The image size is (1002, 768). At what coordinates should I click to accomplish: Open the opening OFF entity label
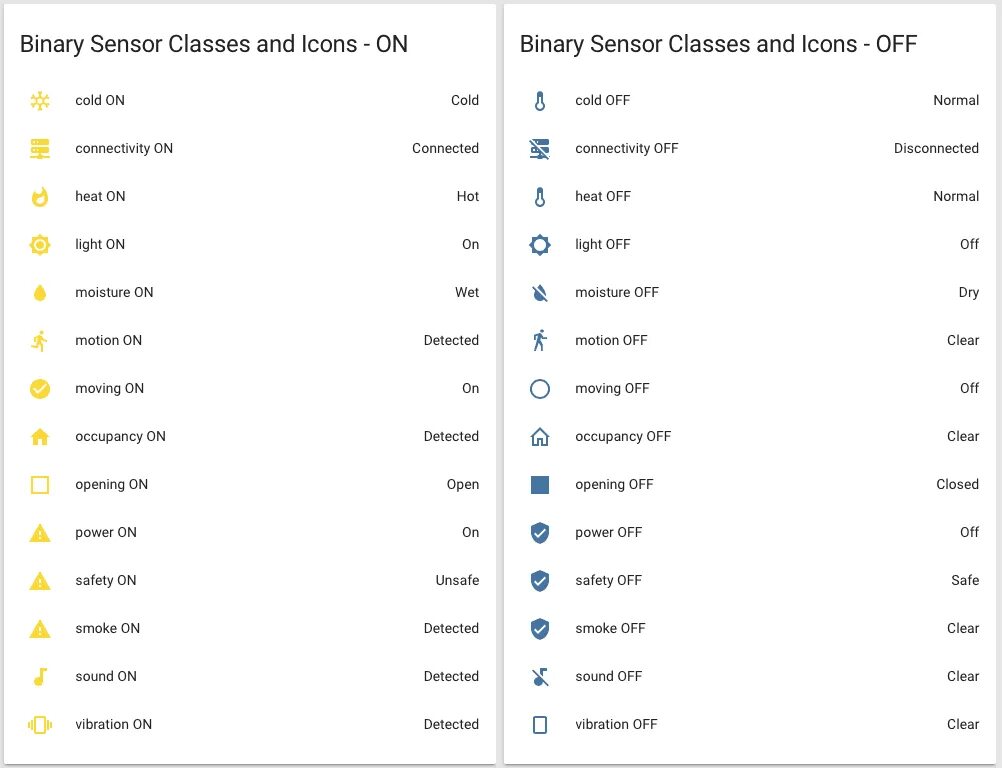(614, 485)
